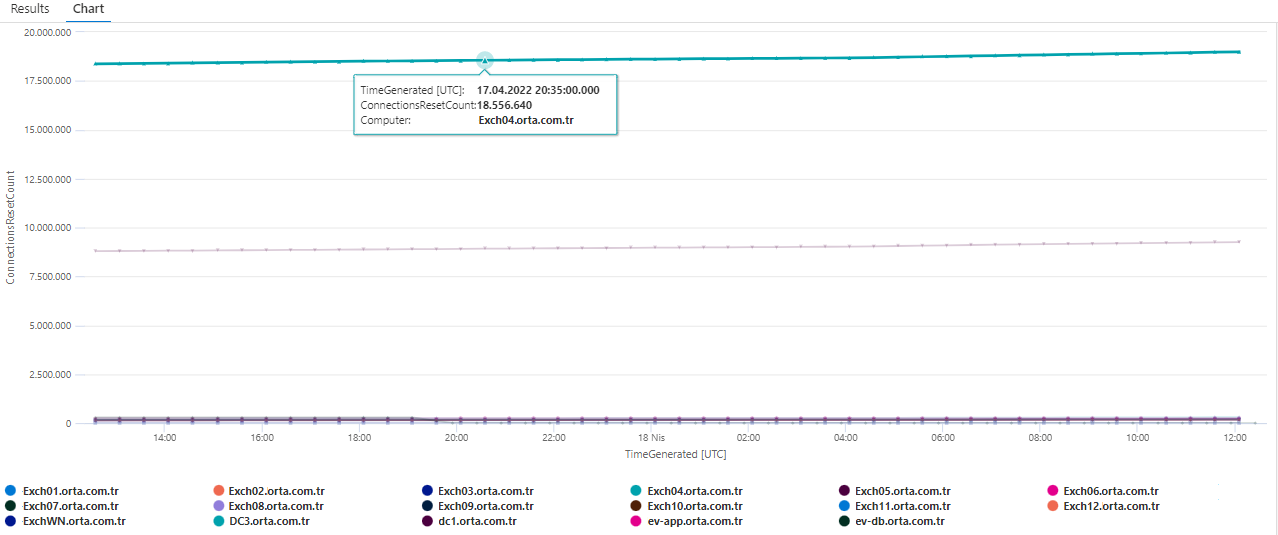Click the 18.556.640 value in the tooltip
This screenshot has width=1278, height=535.
click(x=504, y=105)
